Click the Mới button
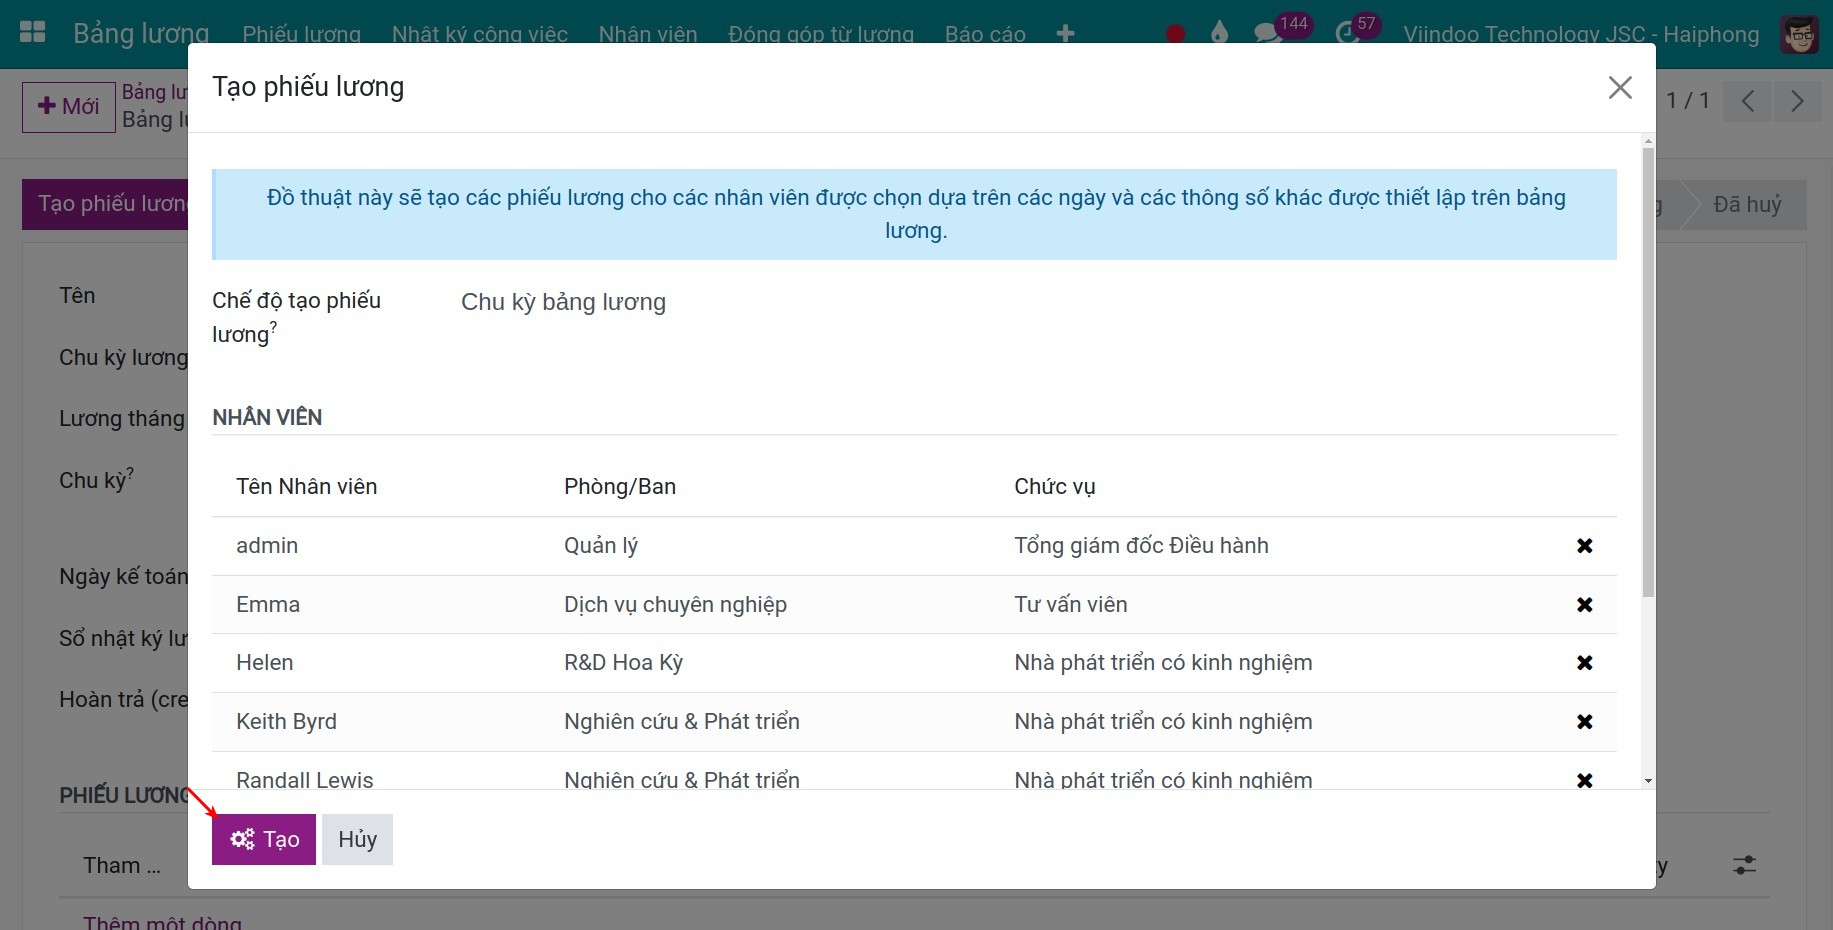The height and width of the screenshot is (930, 1833). click(69, 107)
